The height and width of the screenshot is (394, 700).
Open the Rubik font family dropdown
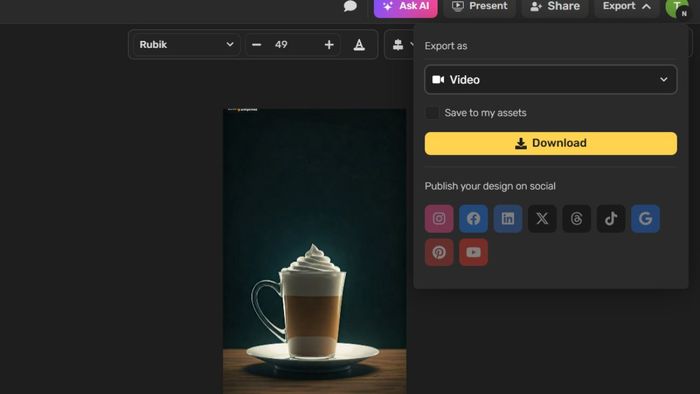pos(187,45)
